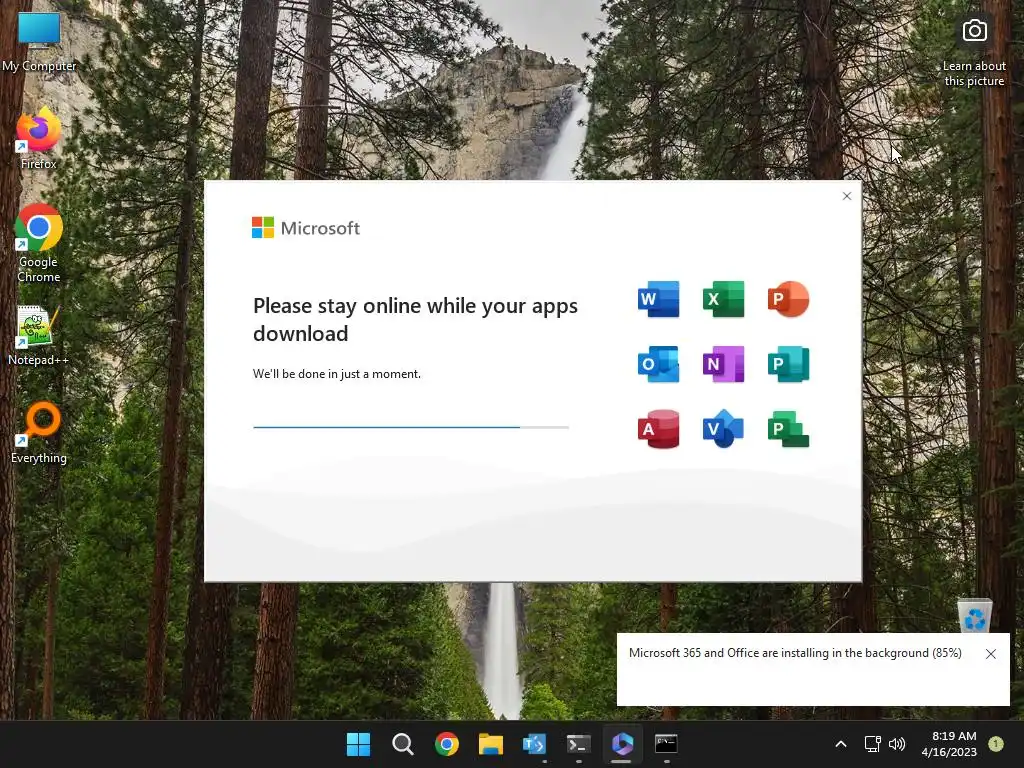Dismiss the Office installing notification
This screenshot has height=768, width=1024.
[x=991, y=654]
